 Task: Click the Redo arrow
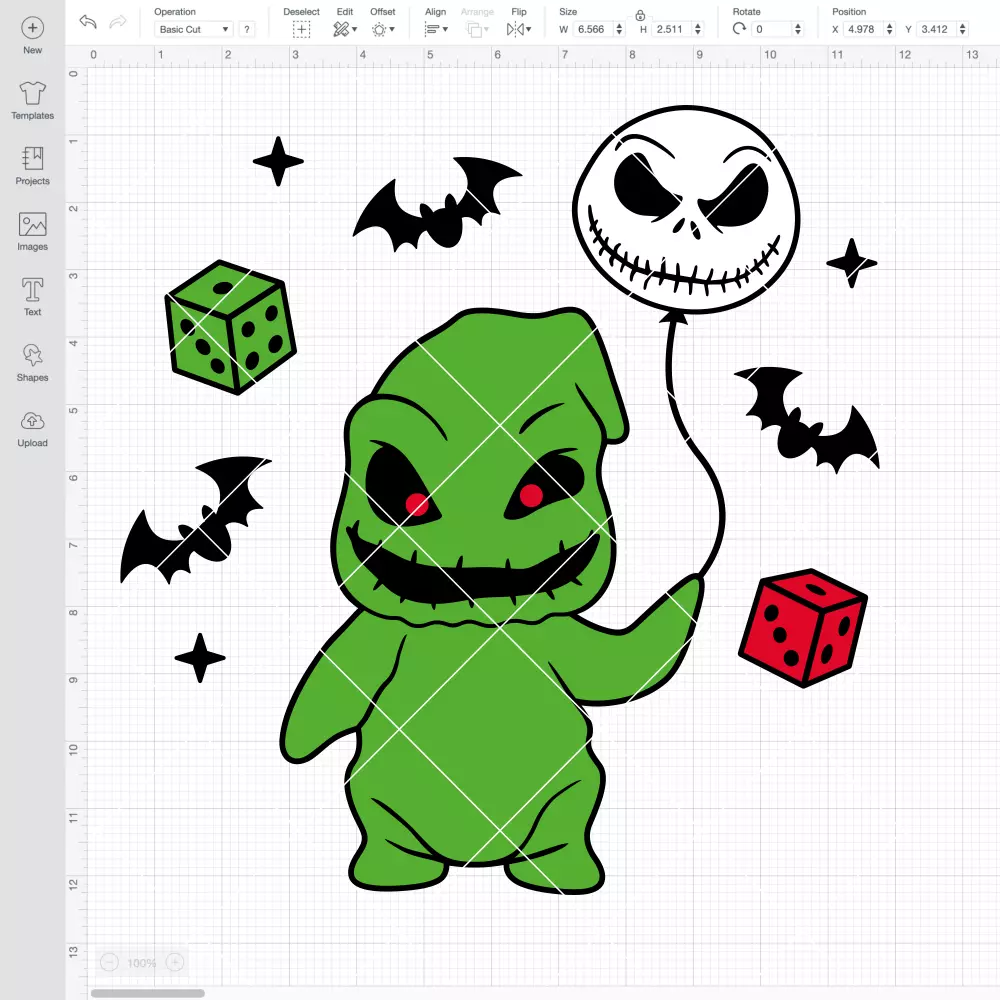[x=118, y=22]
